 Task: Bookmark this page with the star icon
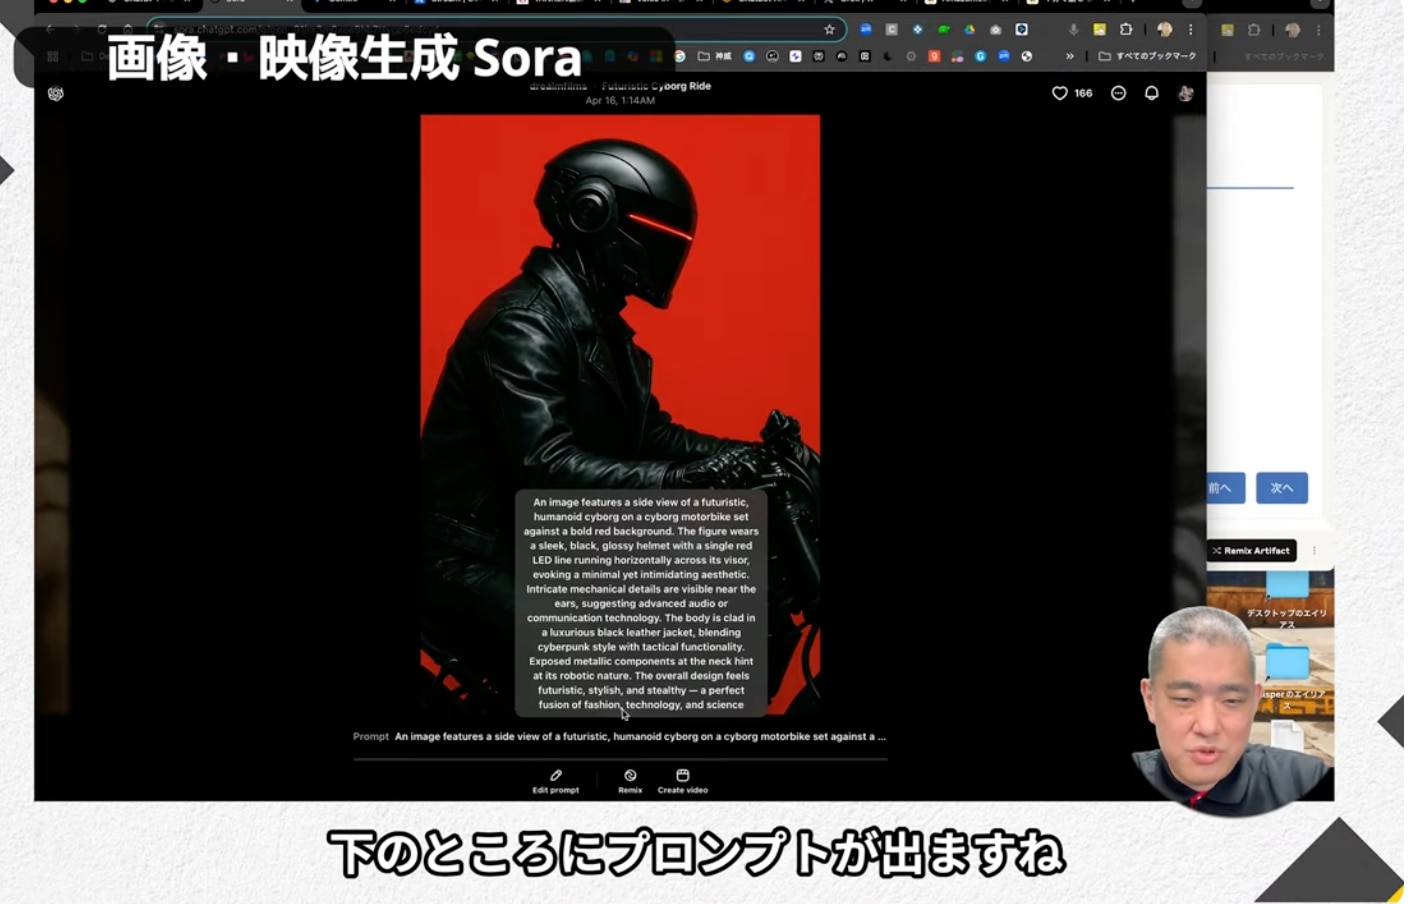coord(829,30)
